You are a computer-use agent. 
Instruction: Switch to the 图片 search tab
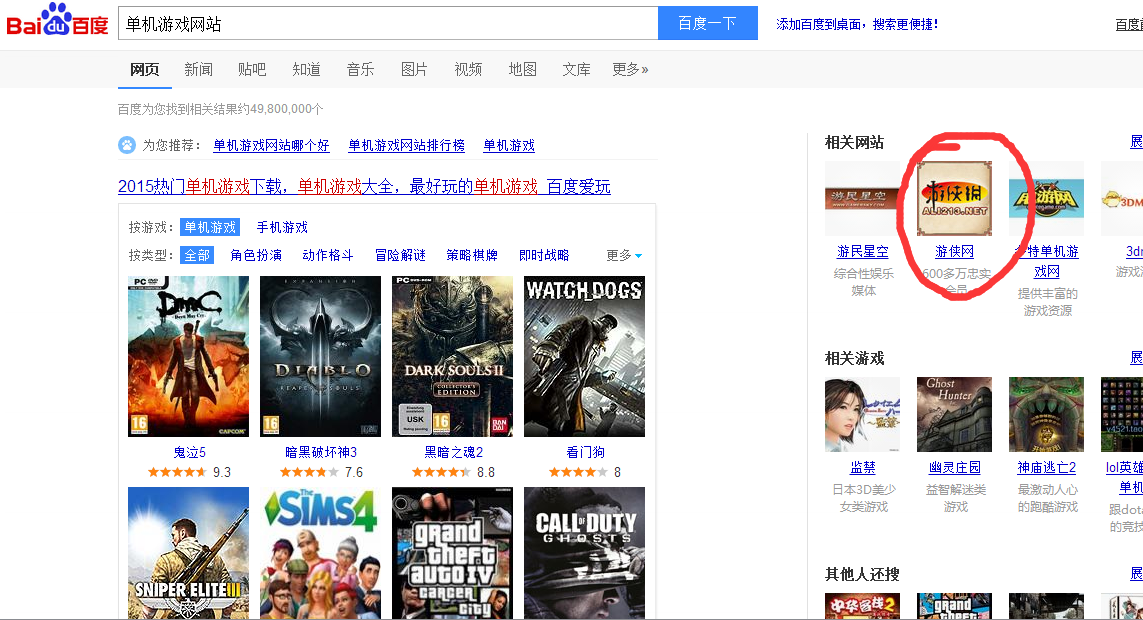[x=414, y=69]
